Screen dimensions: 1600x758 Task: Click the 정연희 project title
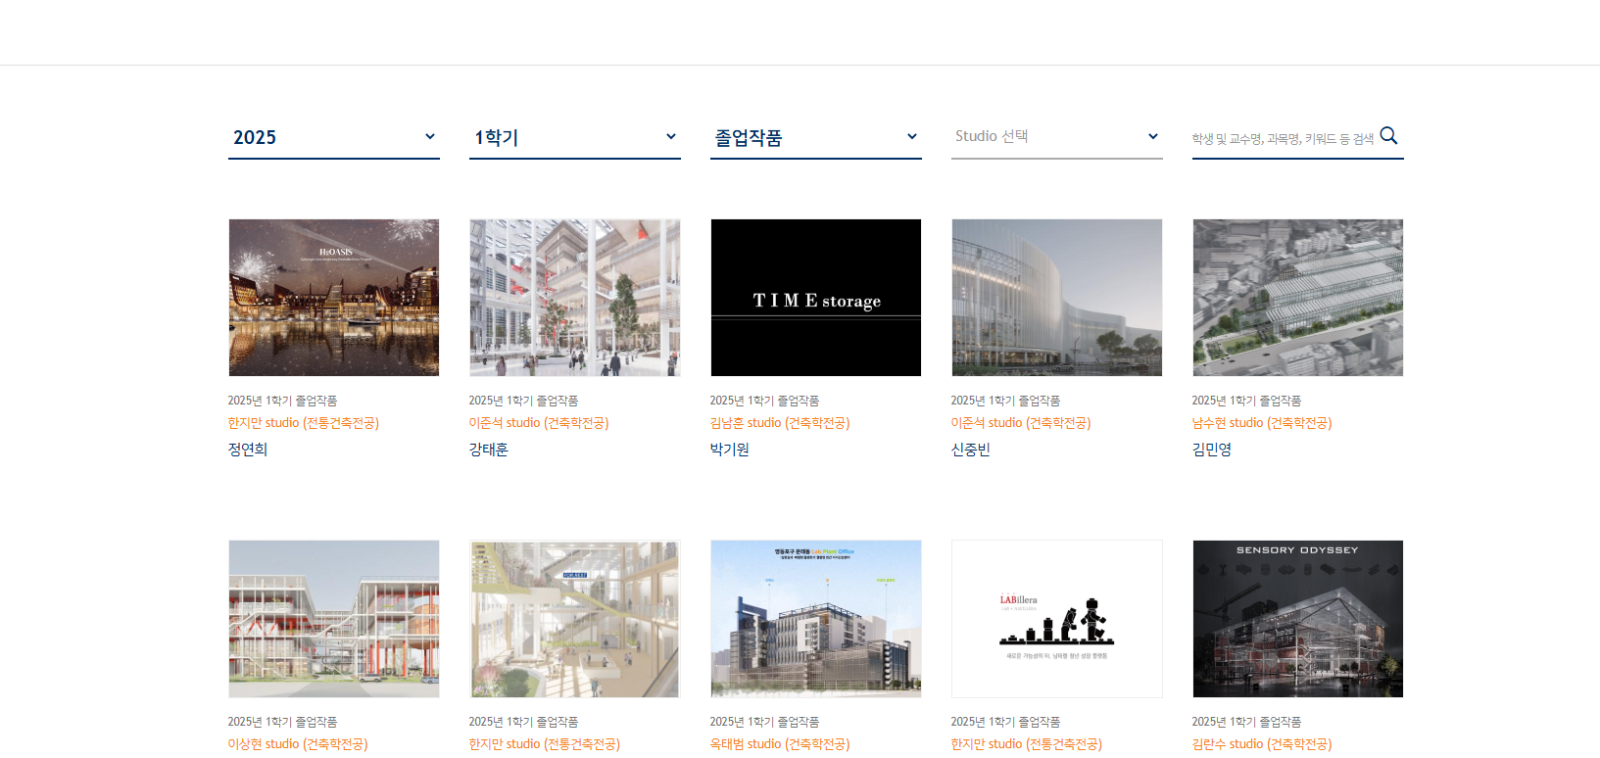tap(248, 450)
